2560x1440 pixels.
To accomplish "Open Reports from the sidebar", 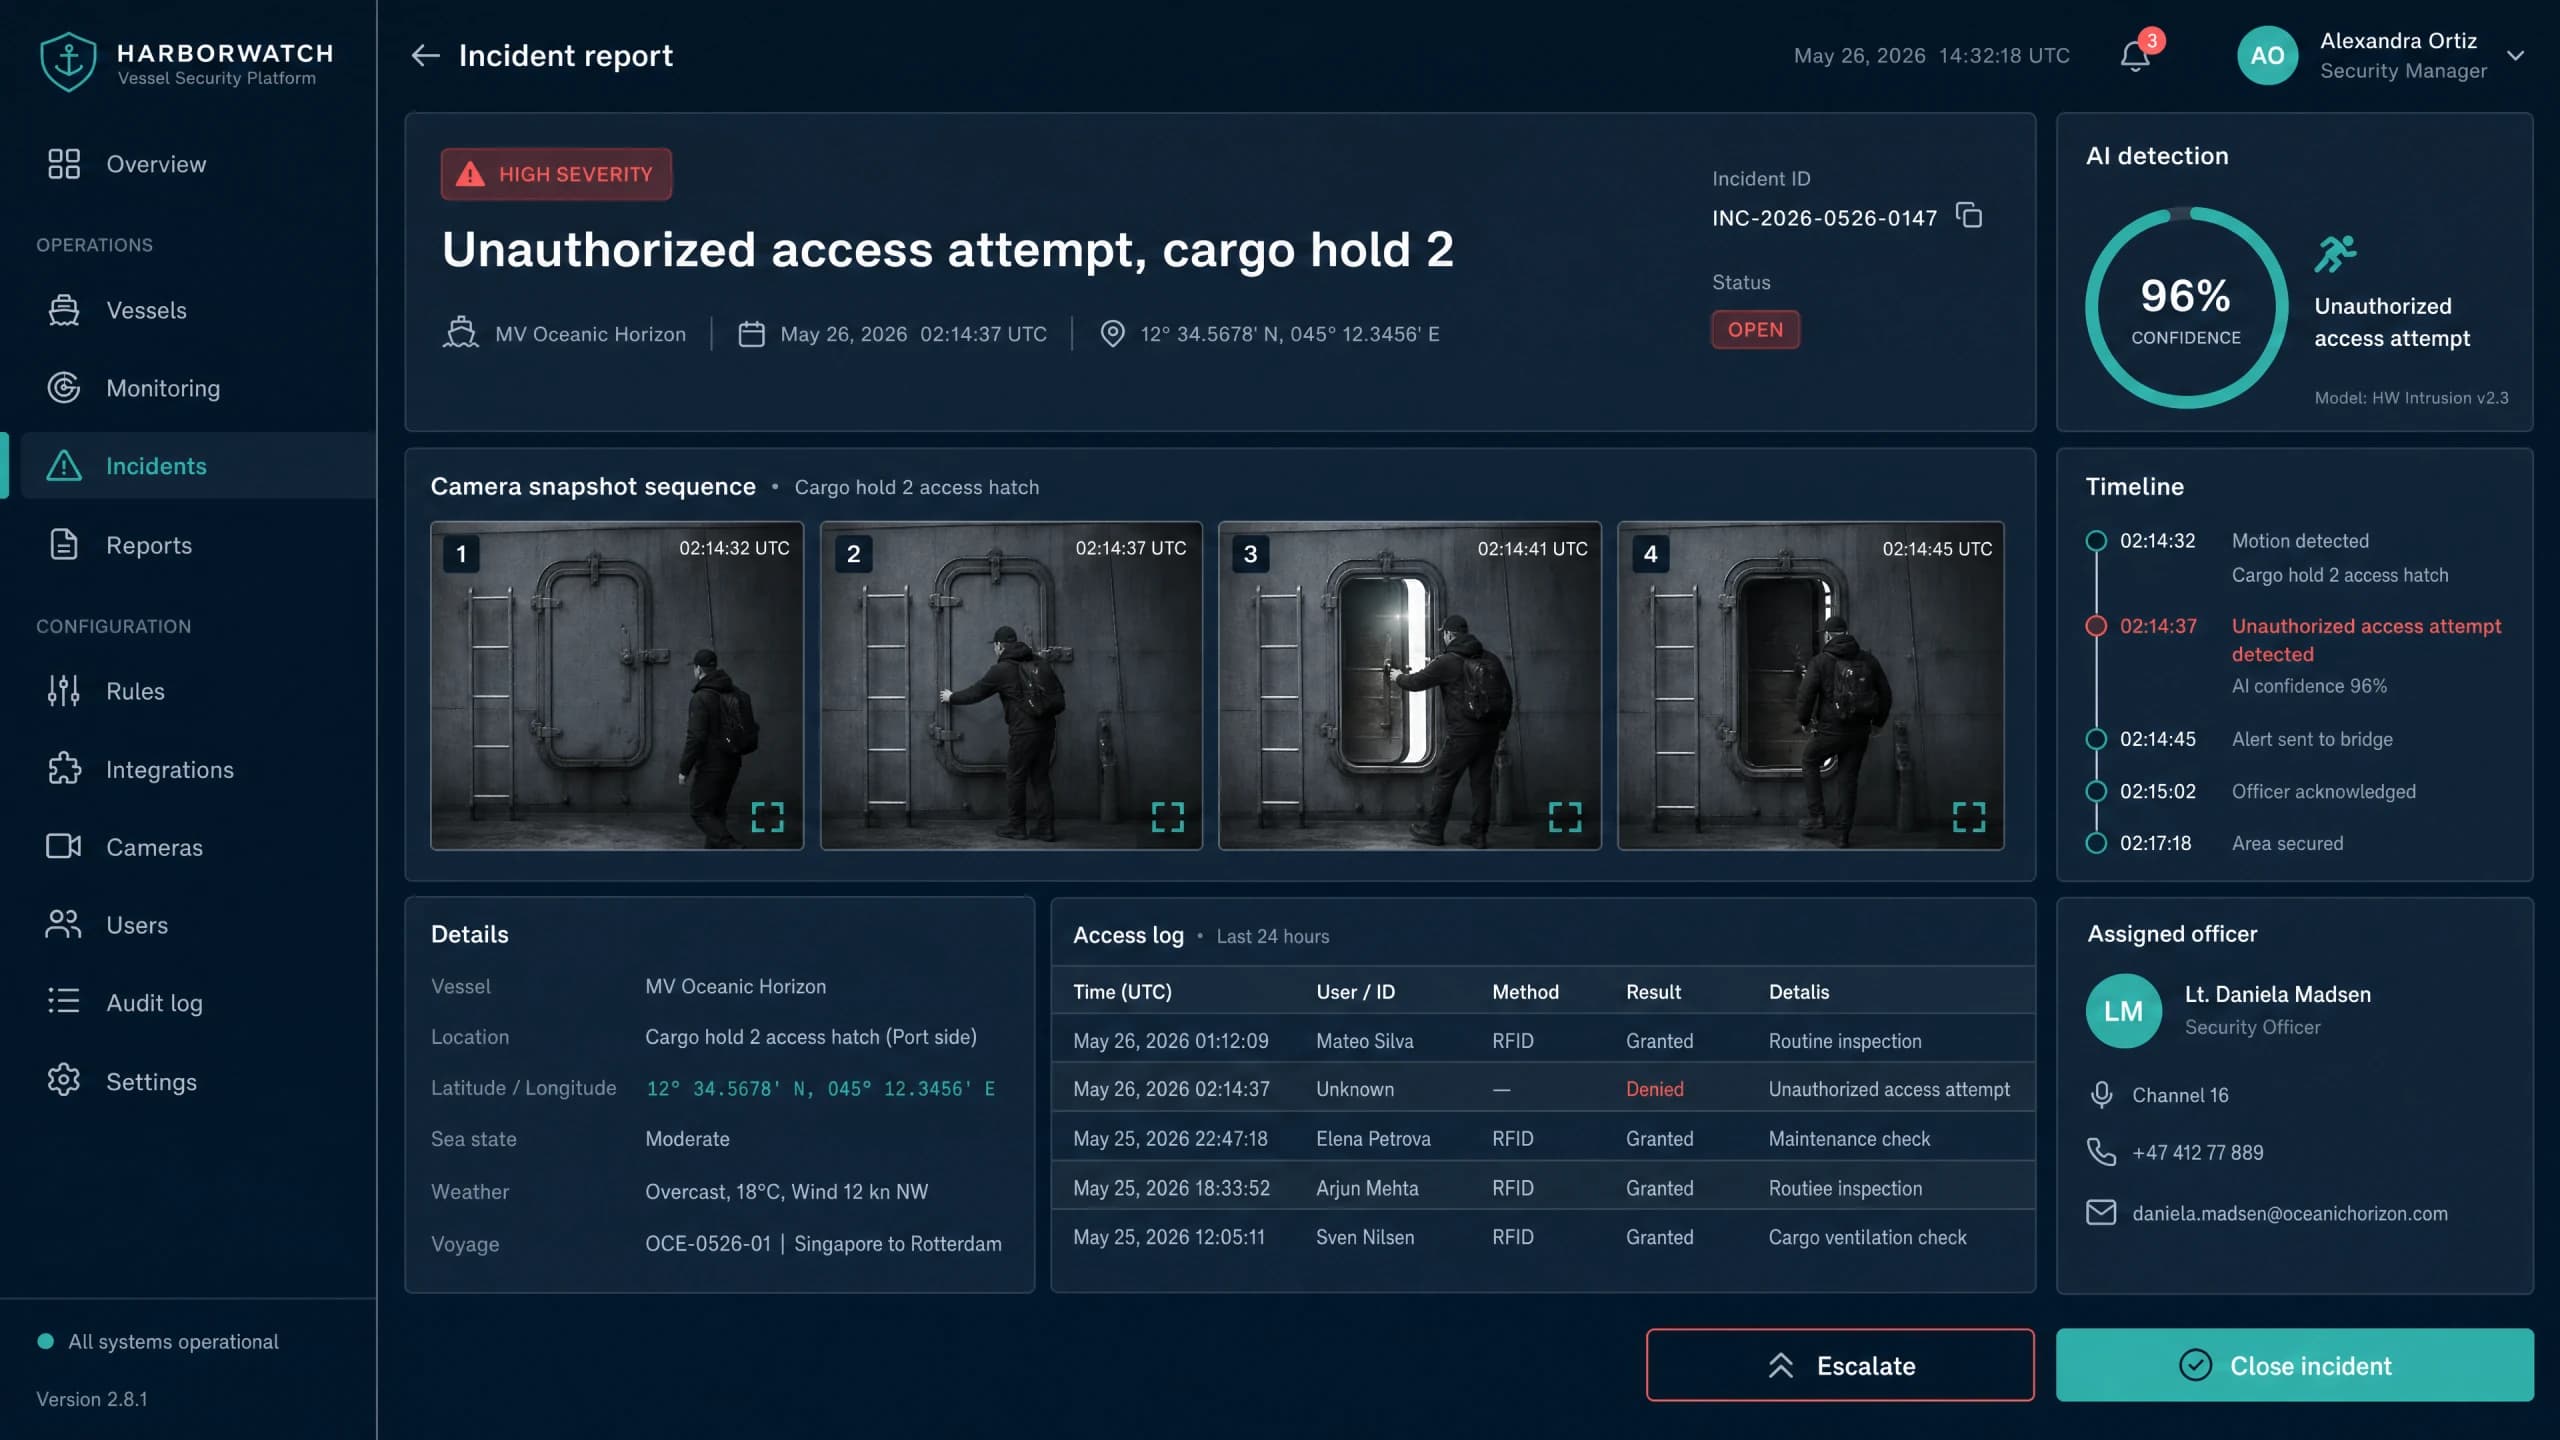I will (x=198, y=545).
